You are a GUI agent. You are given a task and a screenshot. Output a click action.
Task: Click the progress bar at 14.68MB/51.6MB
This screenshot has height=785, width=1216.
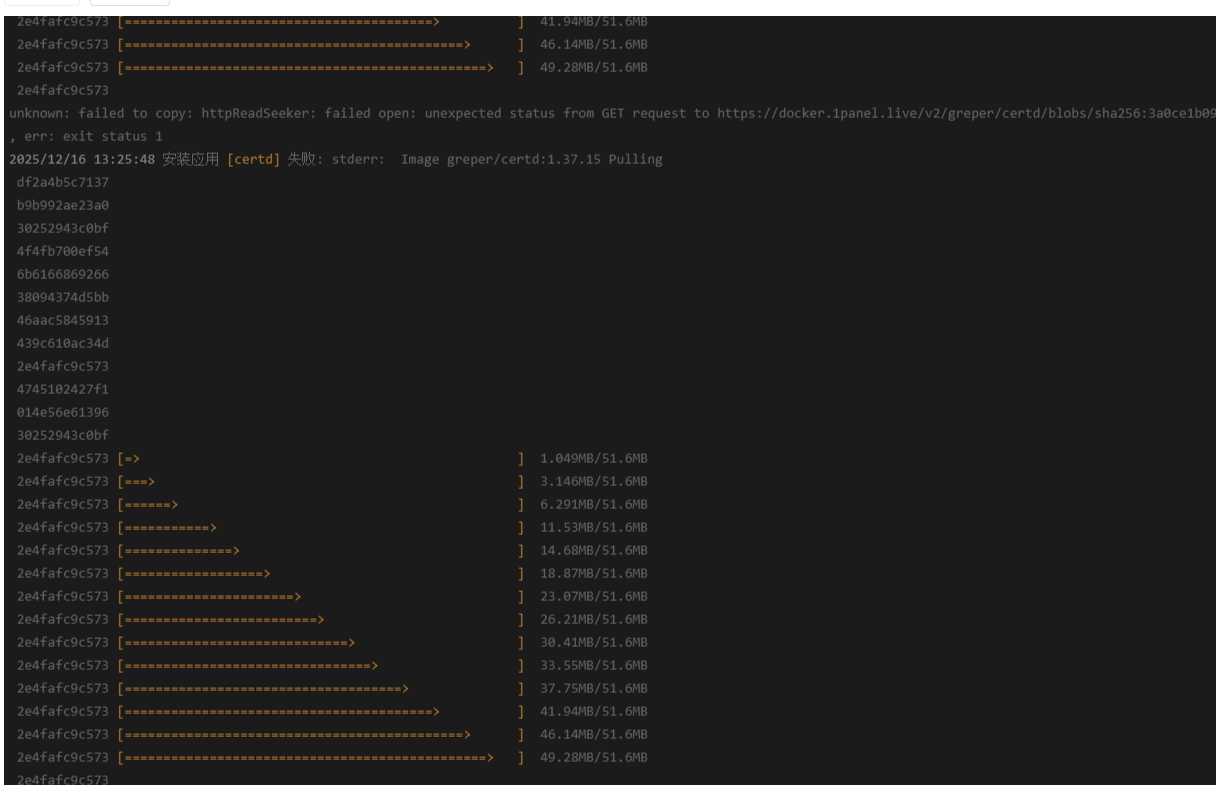coord(320,550)
